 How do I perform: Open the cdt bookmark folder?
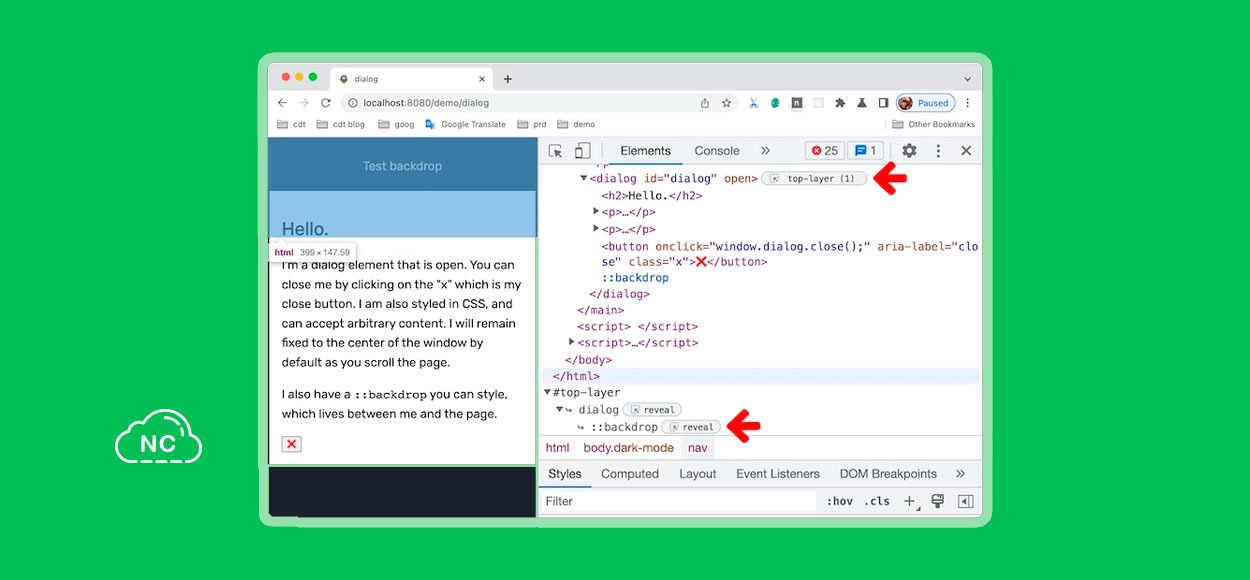(291, 125)
